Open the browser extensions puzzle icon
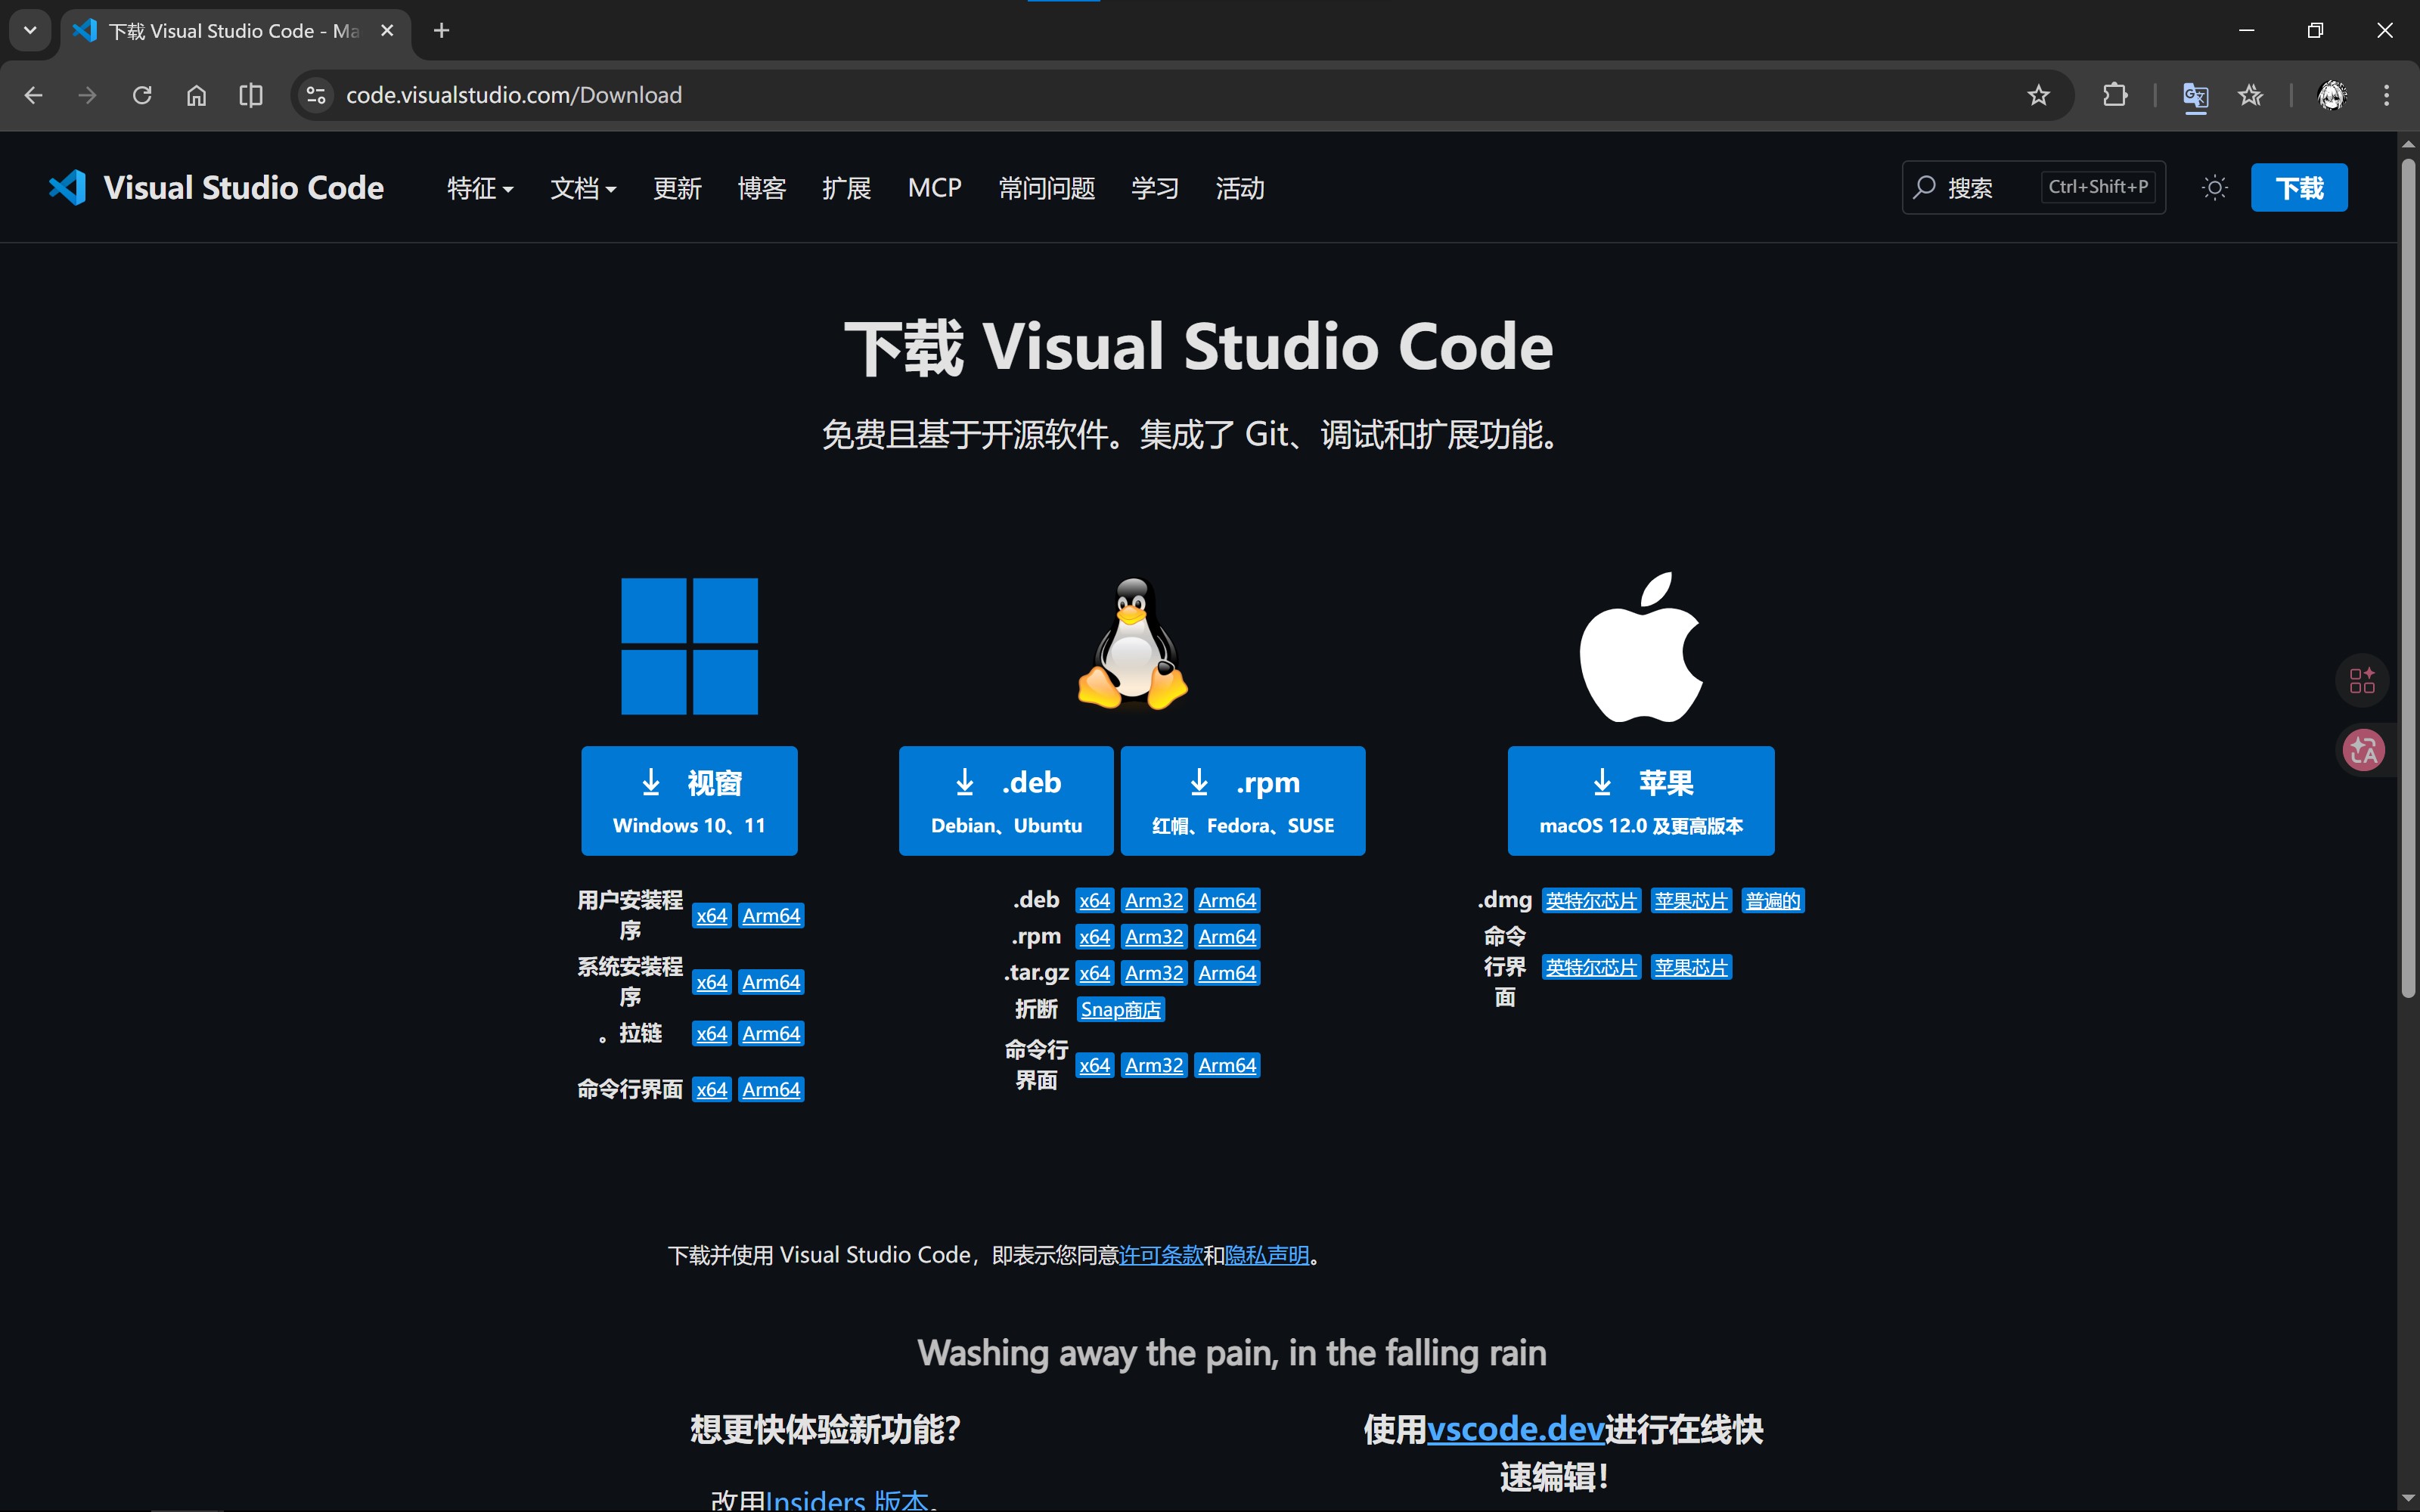The width and height of the screenshot is (2420, 1512). point(2115,95)
